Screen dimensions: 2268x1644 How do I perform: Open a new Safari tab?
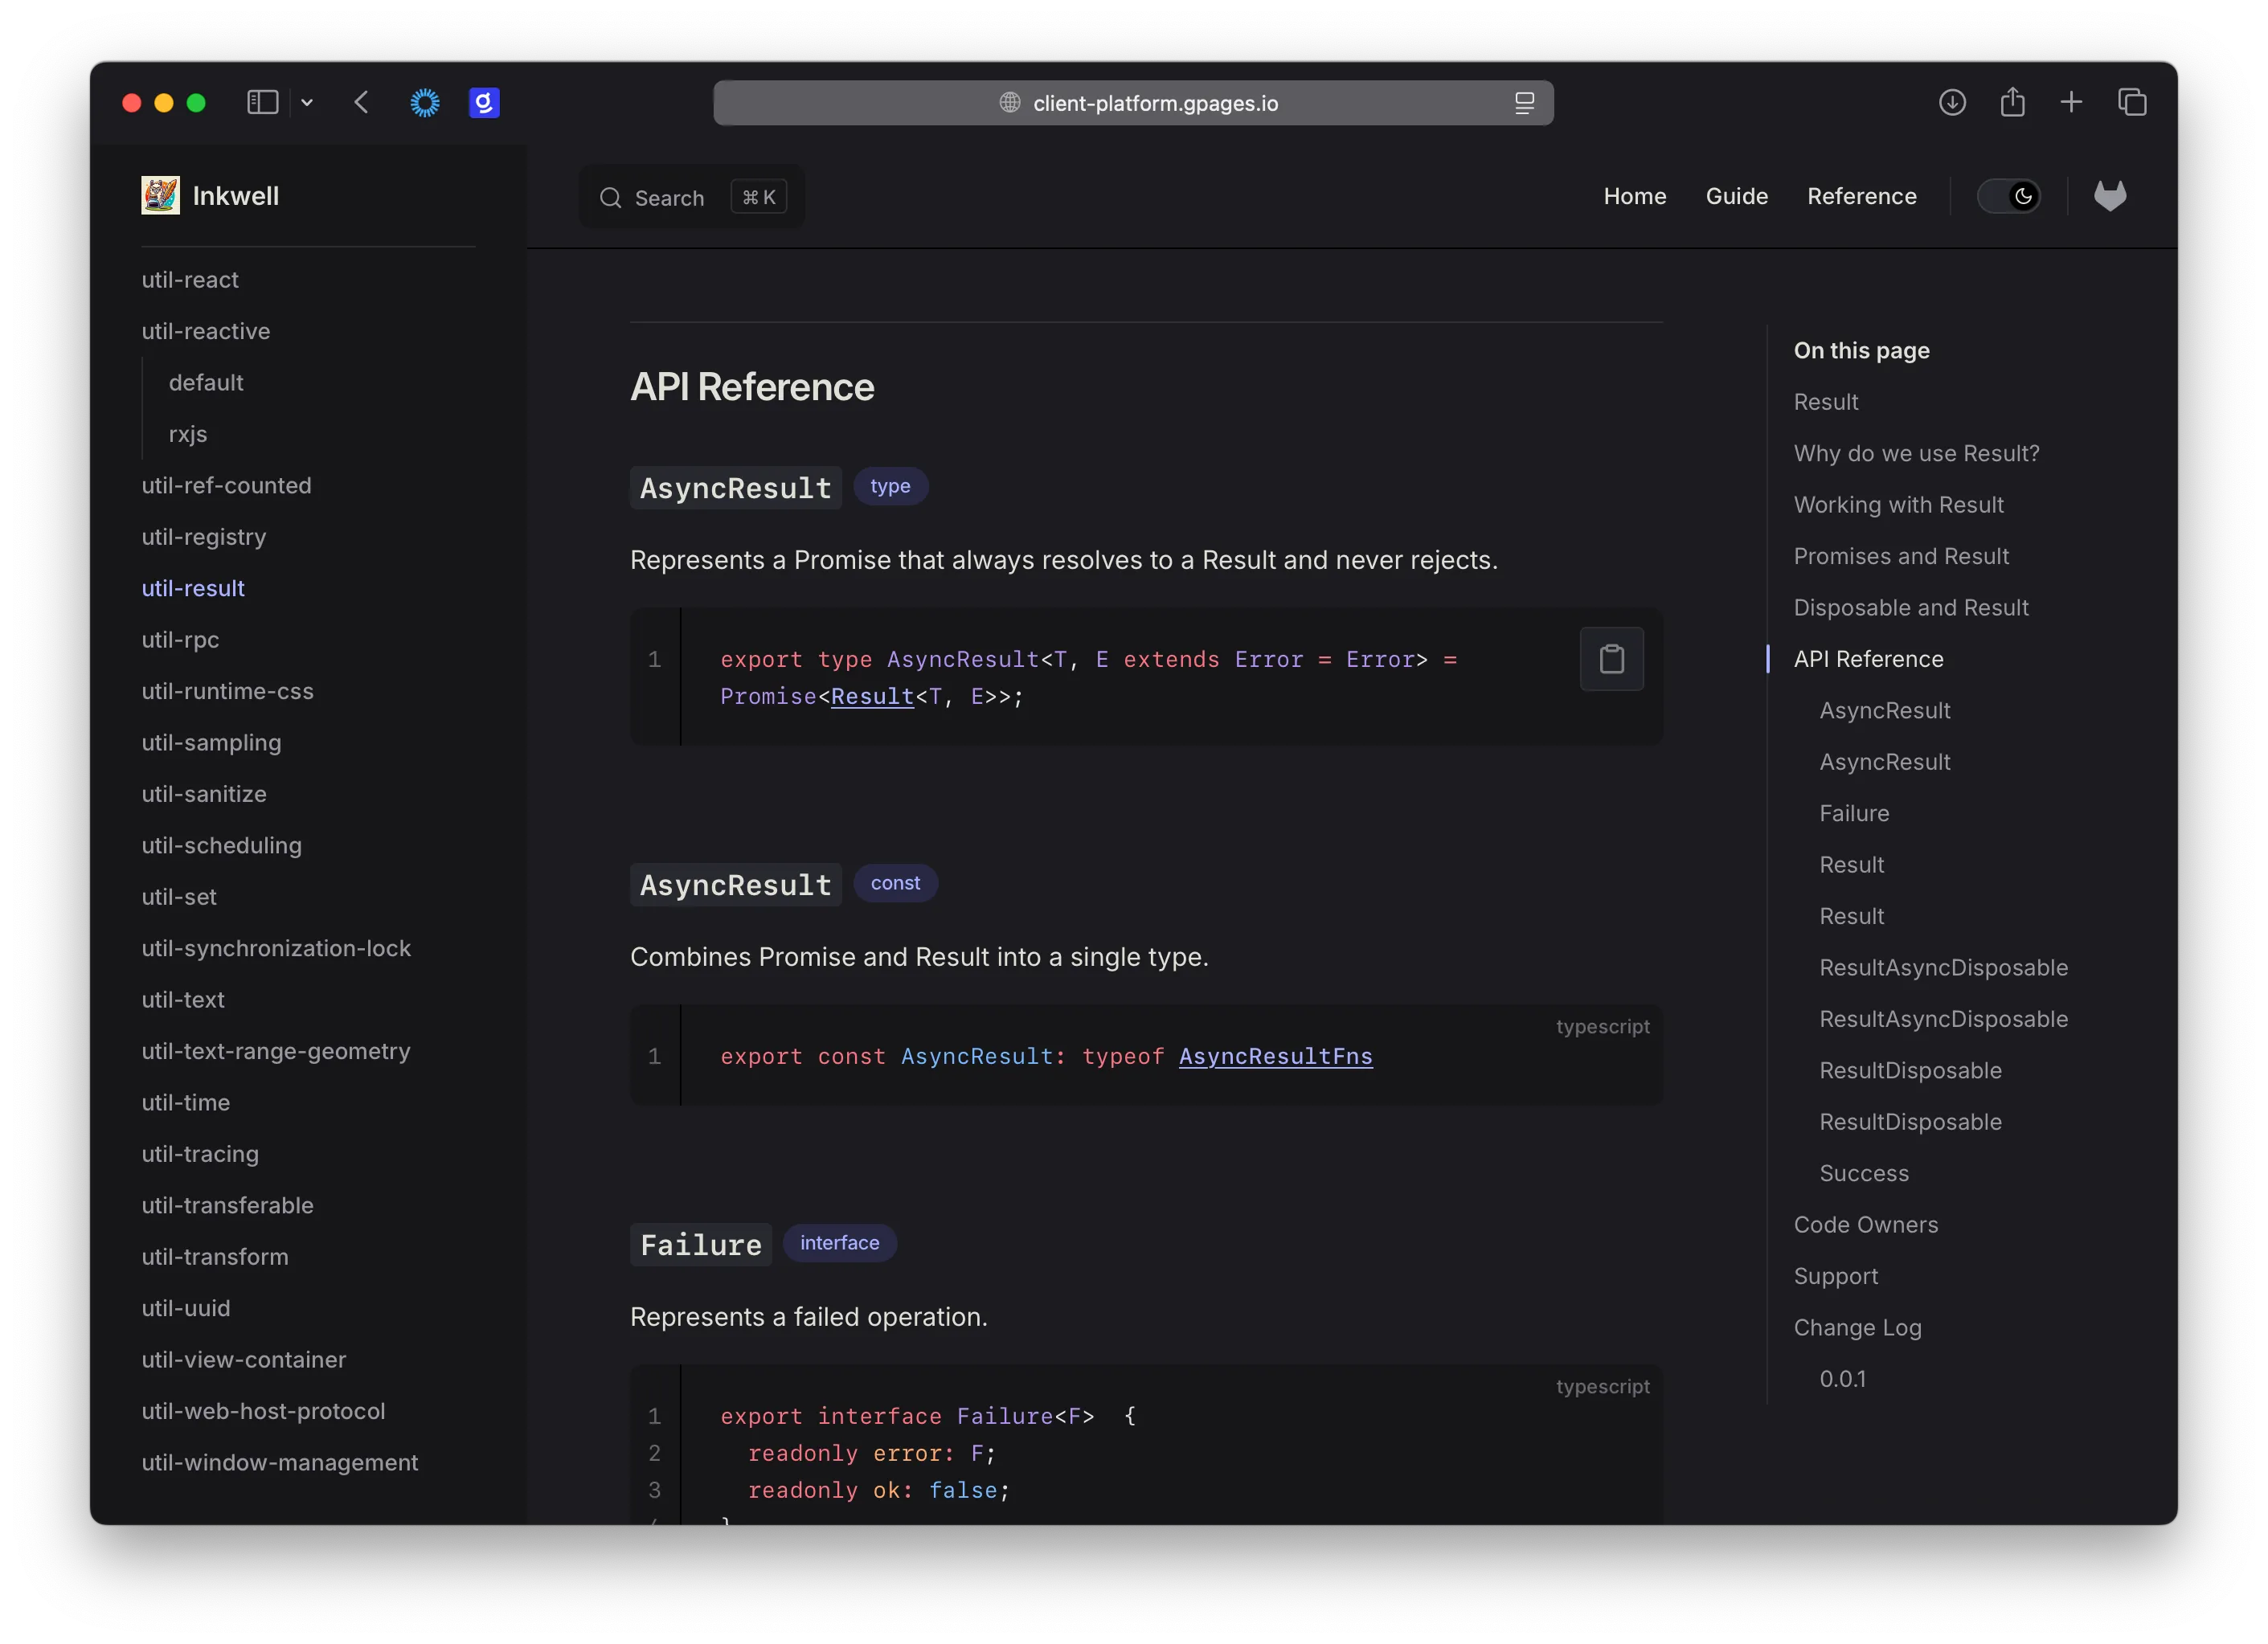coord(2071,102)
